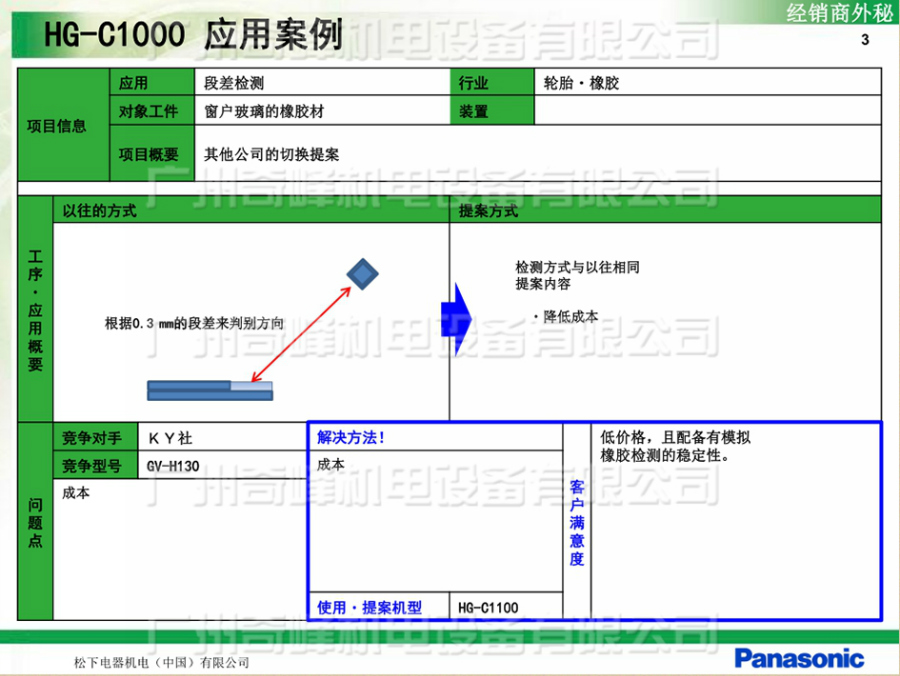Viewport: 900px width, 676px height.
Task: Click the 经销商外秘 label at top right
Action: point(838,13)
